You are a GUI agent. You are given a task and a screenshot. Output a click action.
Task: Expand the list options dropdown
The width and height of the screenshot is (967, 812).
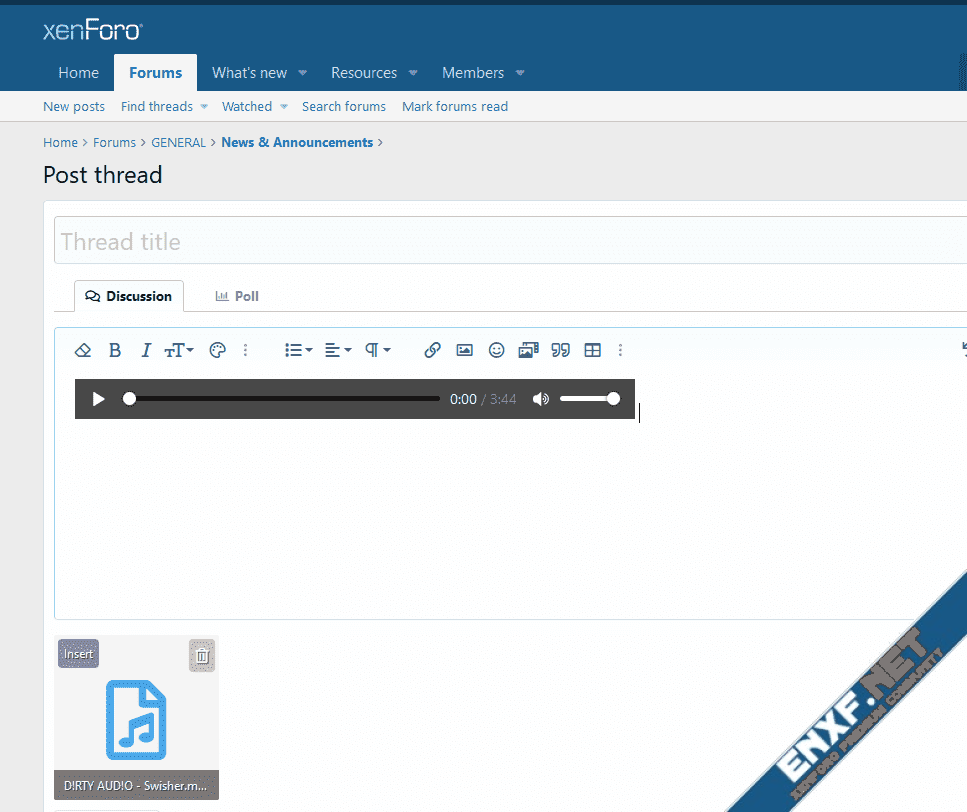click(298, 350)
